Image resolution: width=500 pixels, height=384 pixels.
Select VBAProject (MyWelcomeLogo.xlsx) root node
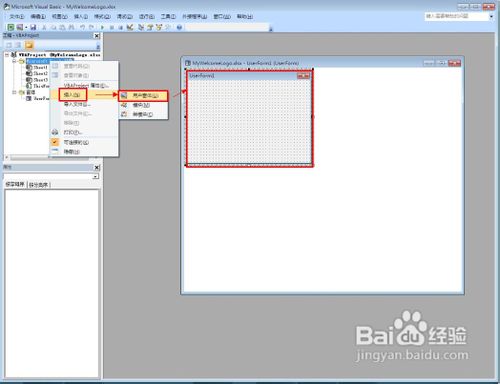(x=56, y=55)
